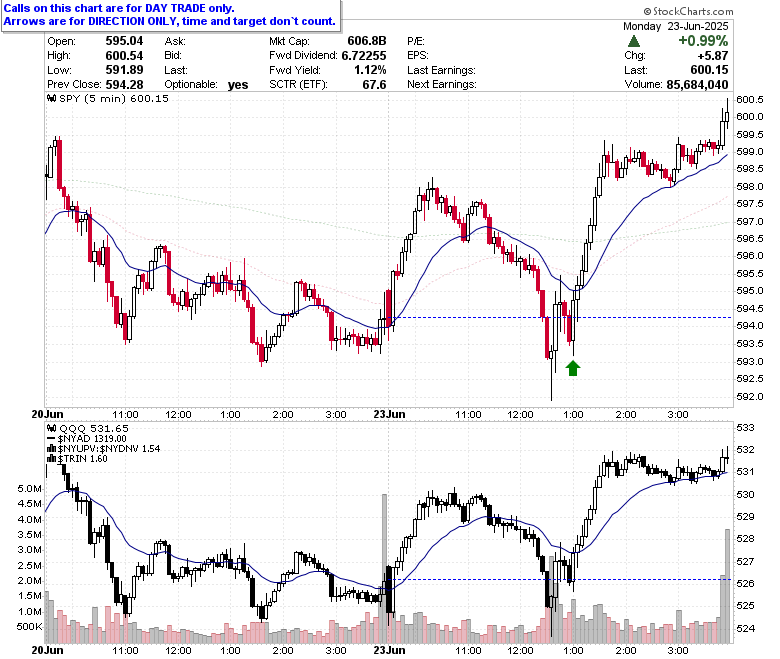
Task: Click the Volume value 85,684,040
Action: (697, 85)
